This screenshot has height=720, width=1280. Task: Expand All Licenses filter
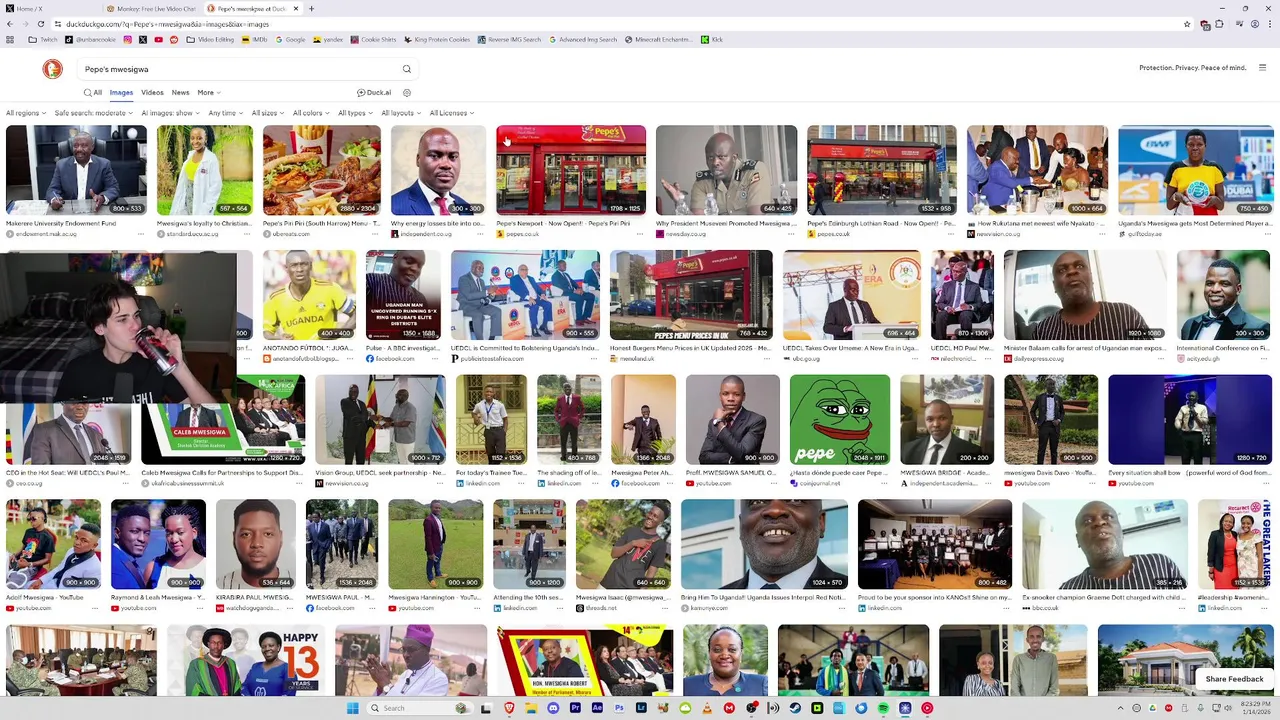(x=452, y=113)
